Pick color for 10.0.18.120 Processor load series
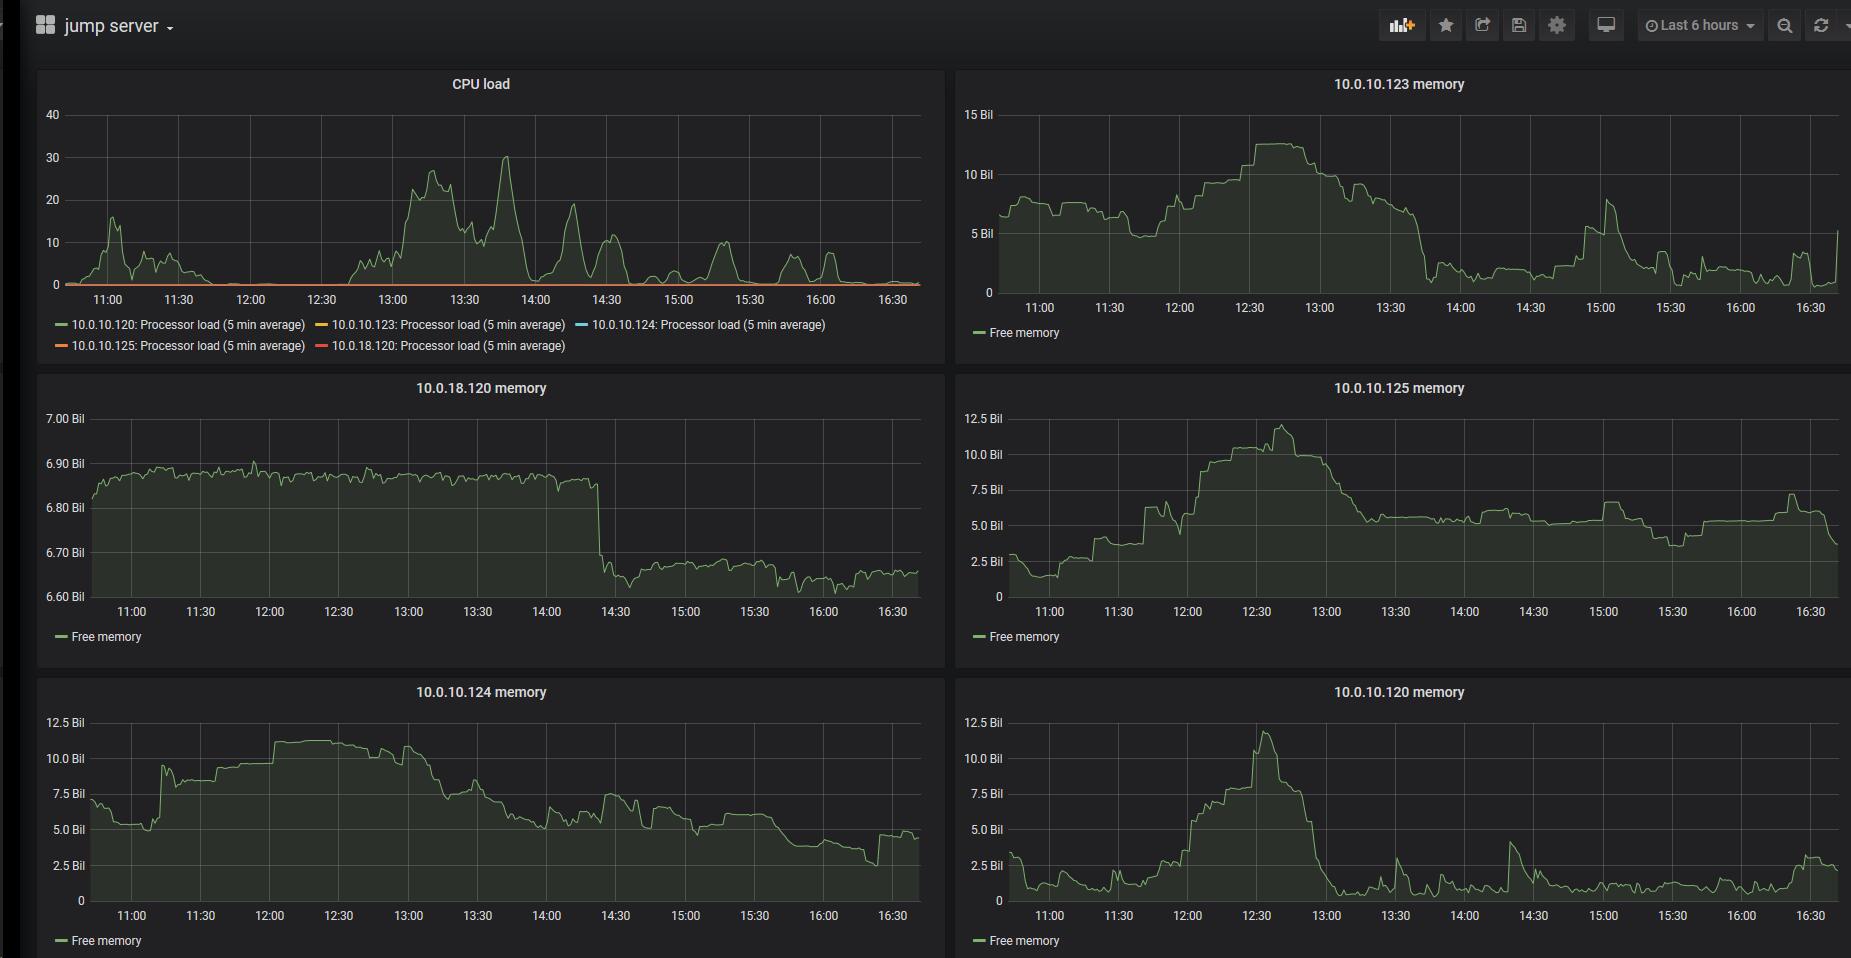 [x=321, y=346]
